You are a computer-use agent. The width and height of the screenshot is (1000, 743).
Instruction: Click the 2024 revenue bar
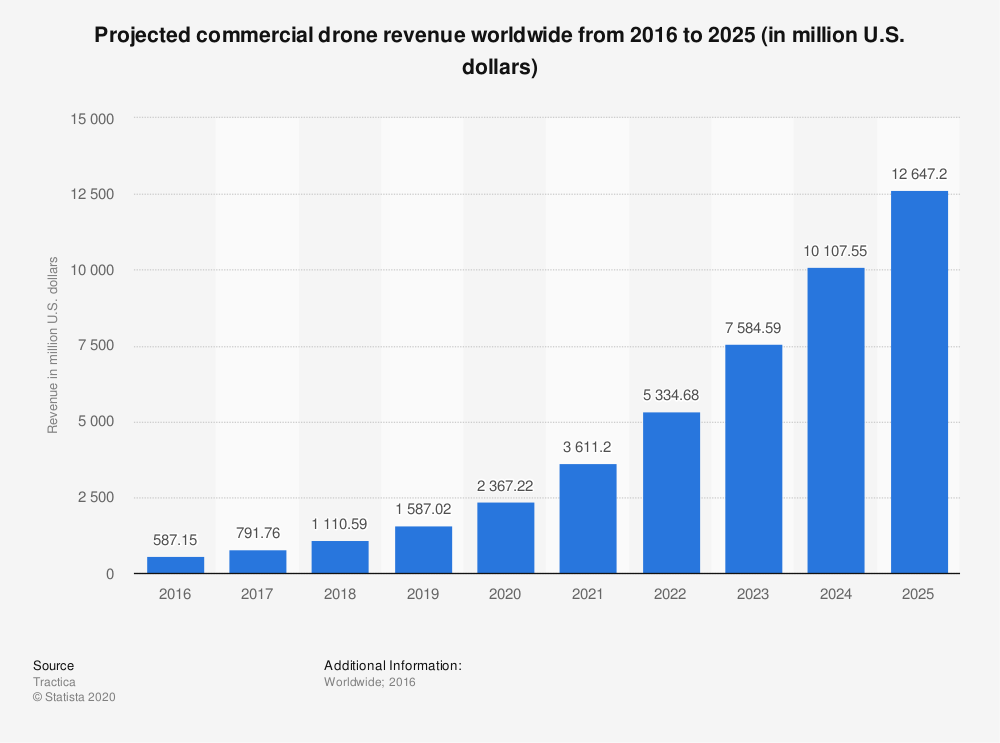pyautogui.click(x=836, y=420)
